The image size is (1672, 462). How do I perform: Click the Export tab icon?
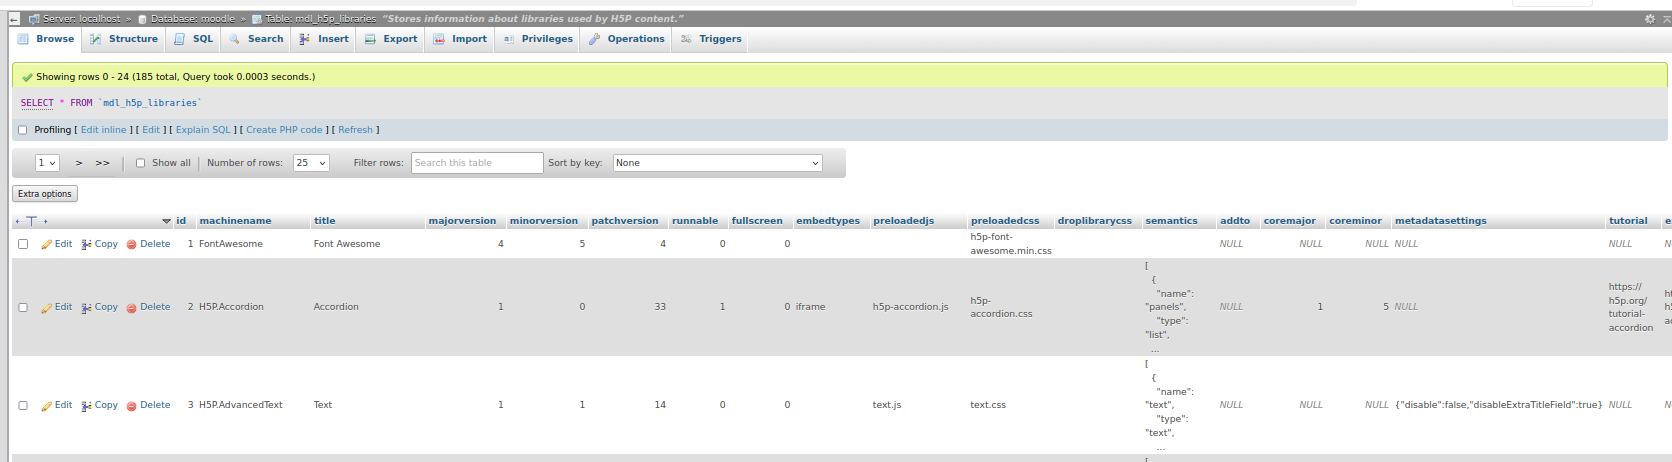pyautogui.click(x=370, y=39)
